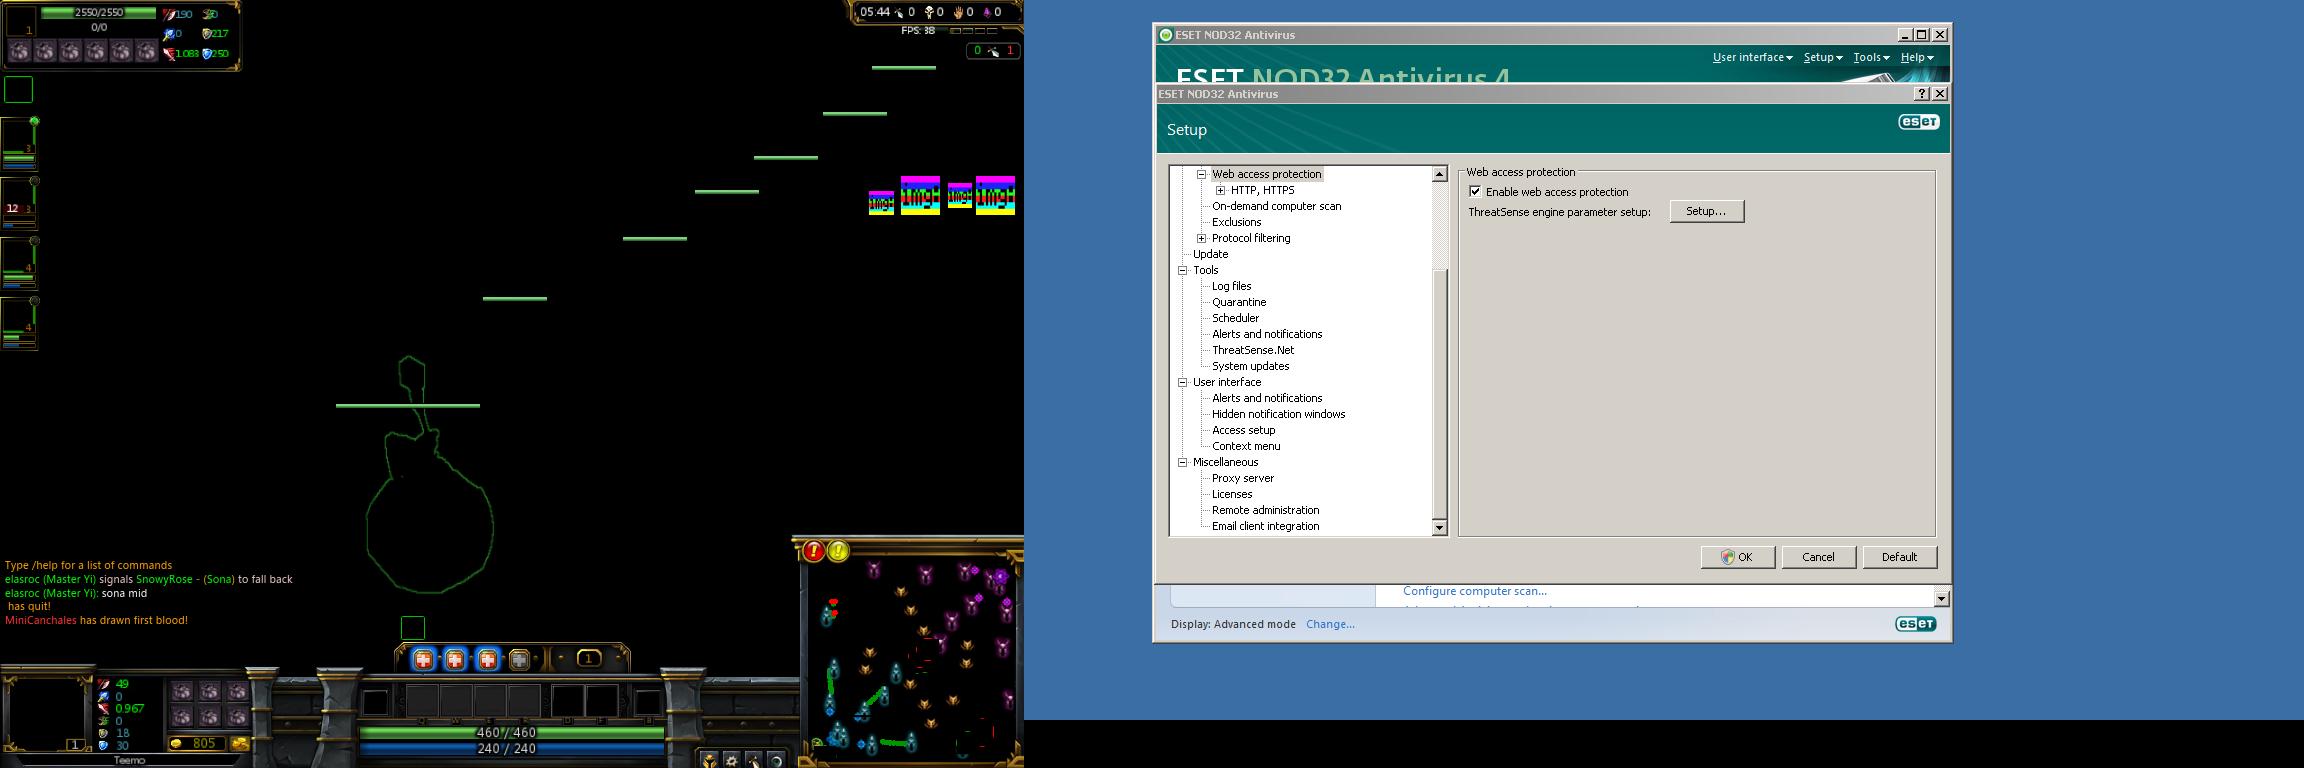The width and height of the screenshot is (2304, 768).
Task: Click the gray unavailable level-up plus button
Action: pos(519,660)
